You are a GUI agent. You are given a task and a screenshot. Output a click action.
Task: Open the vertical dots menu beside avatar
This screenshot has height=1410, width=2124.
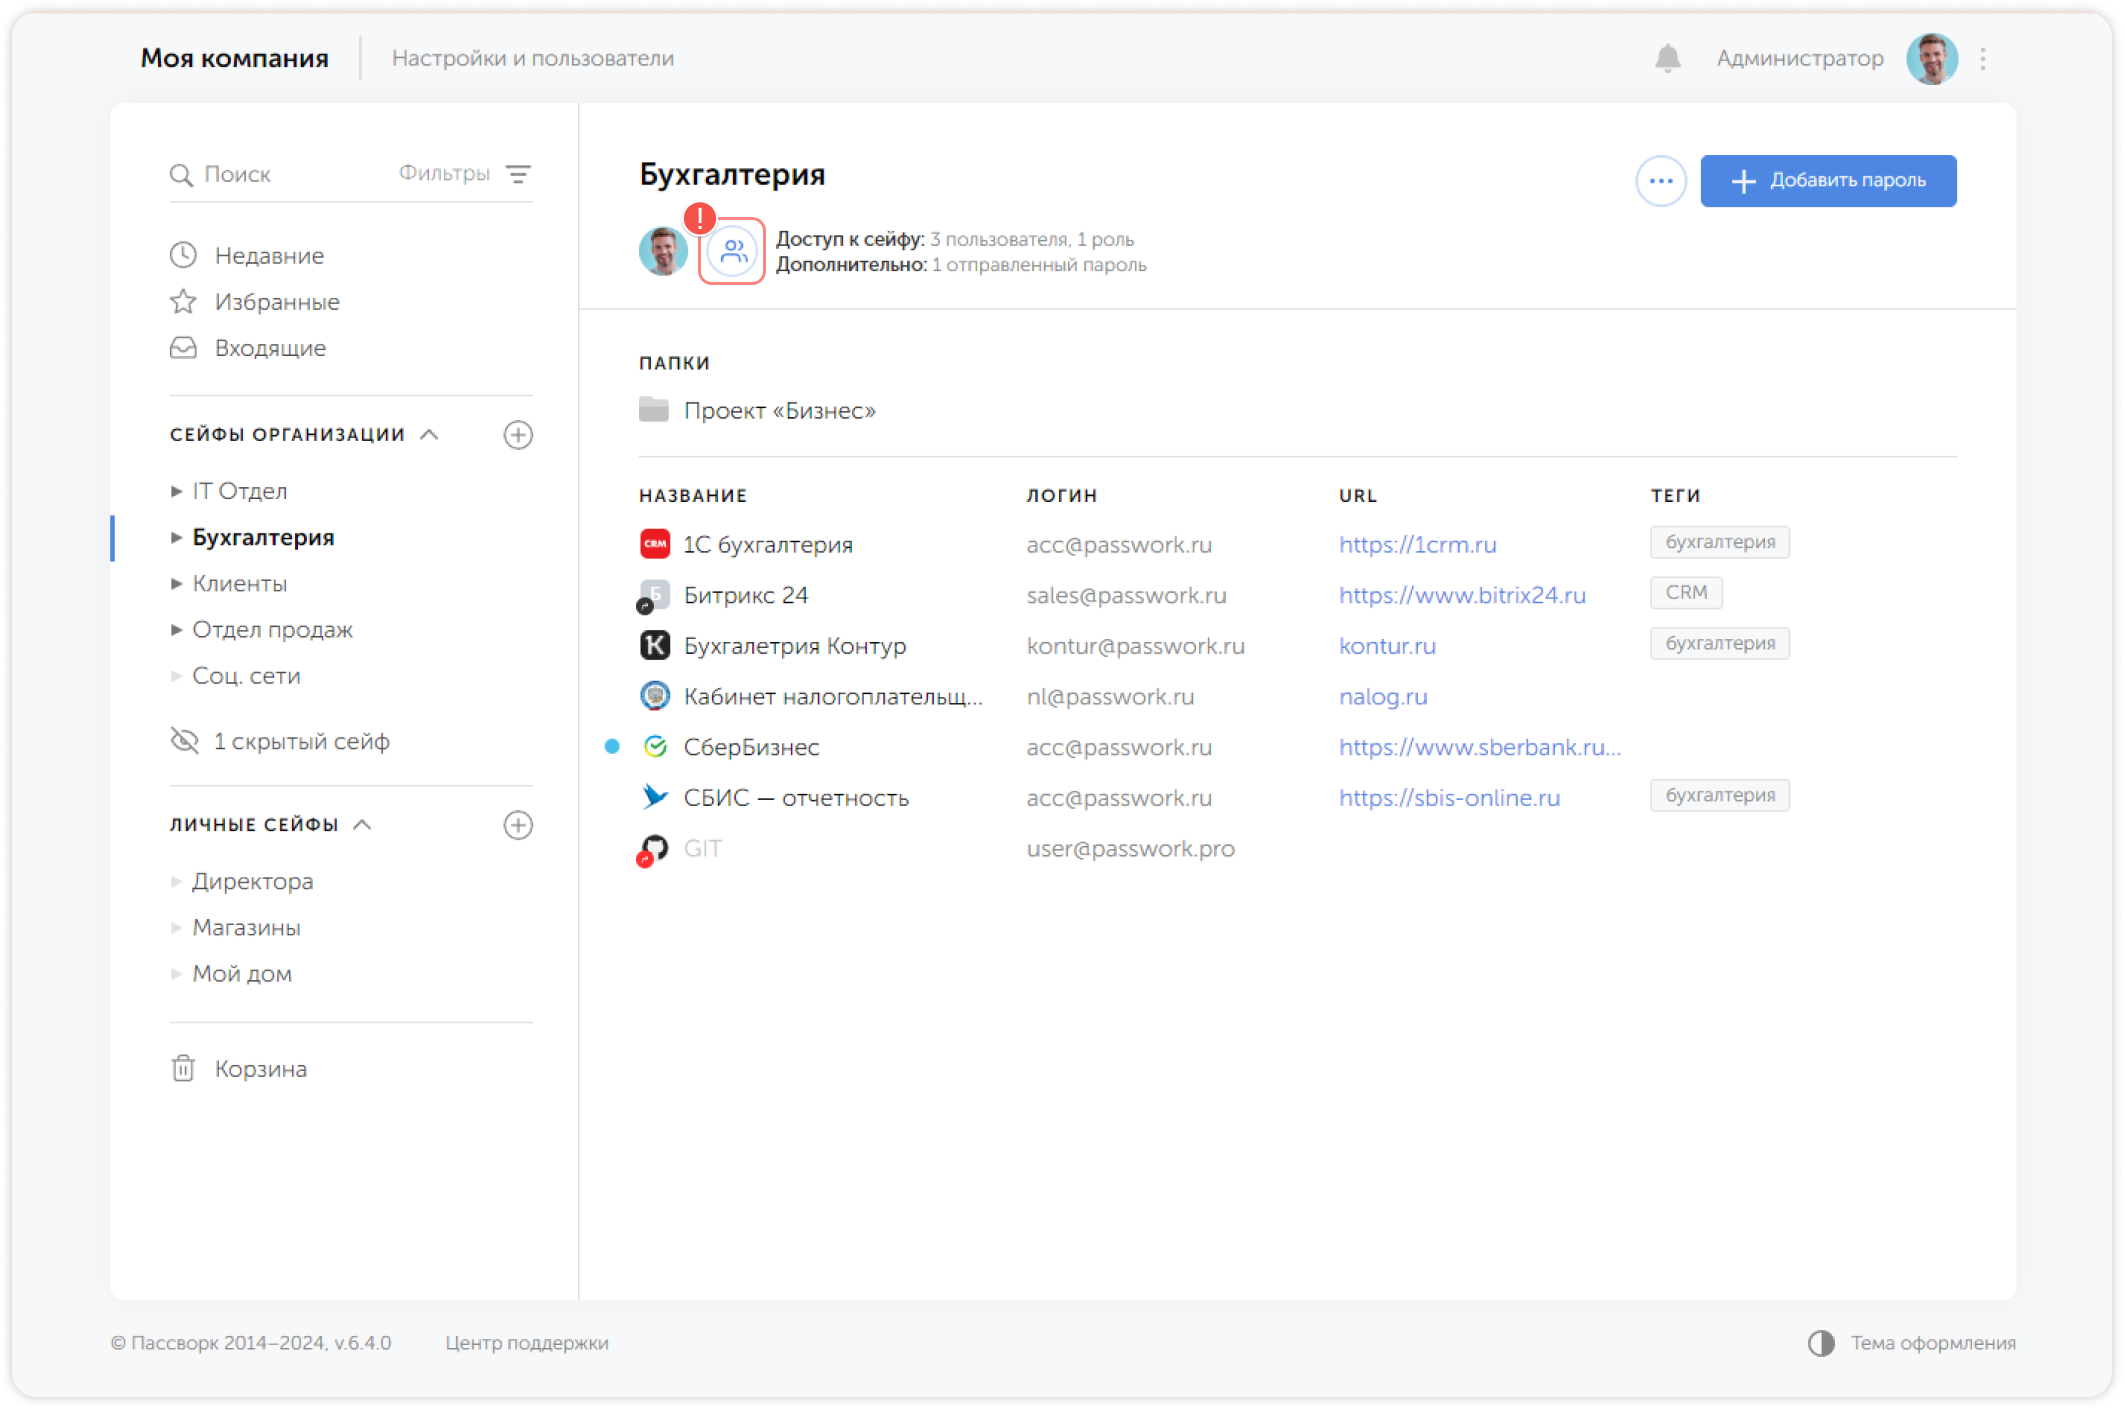1983,59
